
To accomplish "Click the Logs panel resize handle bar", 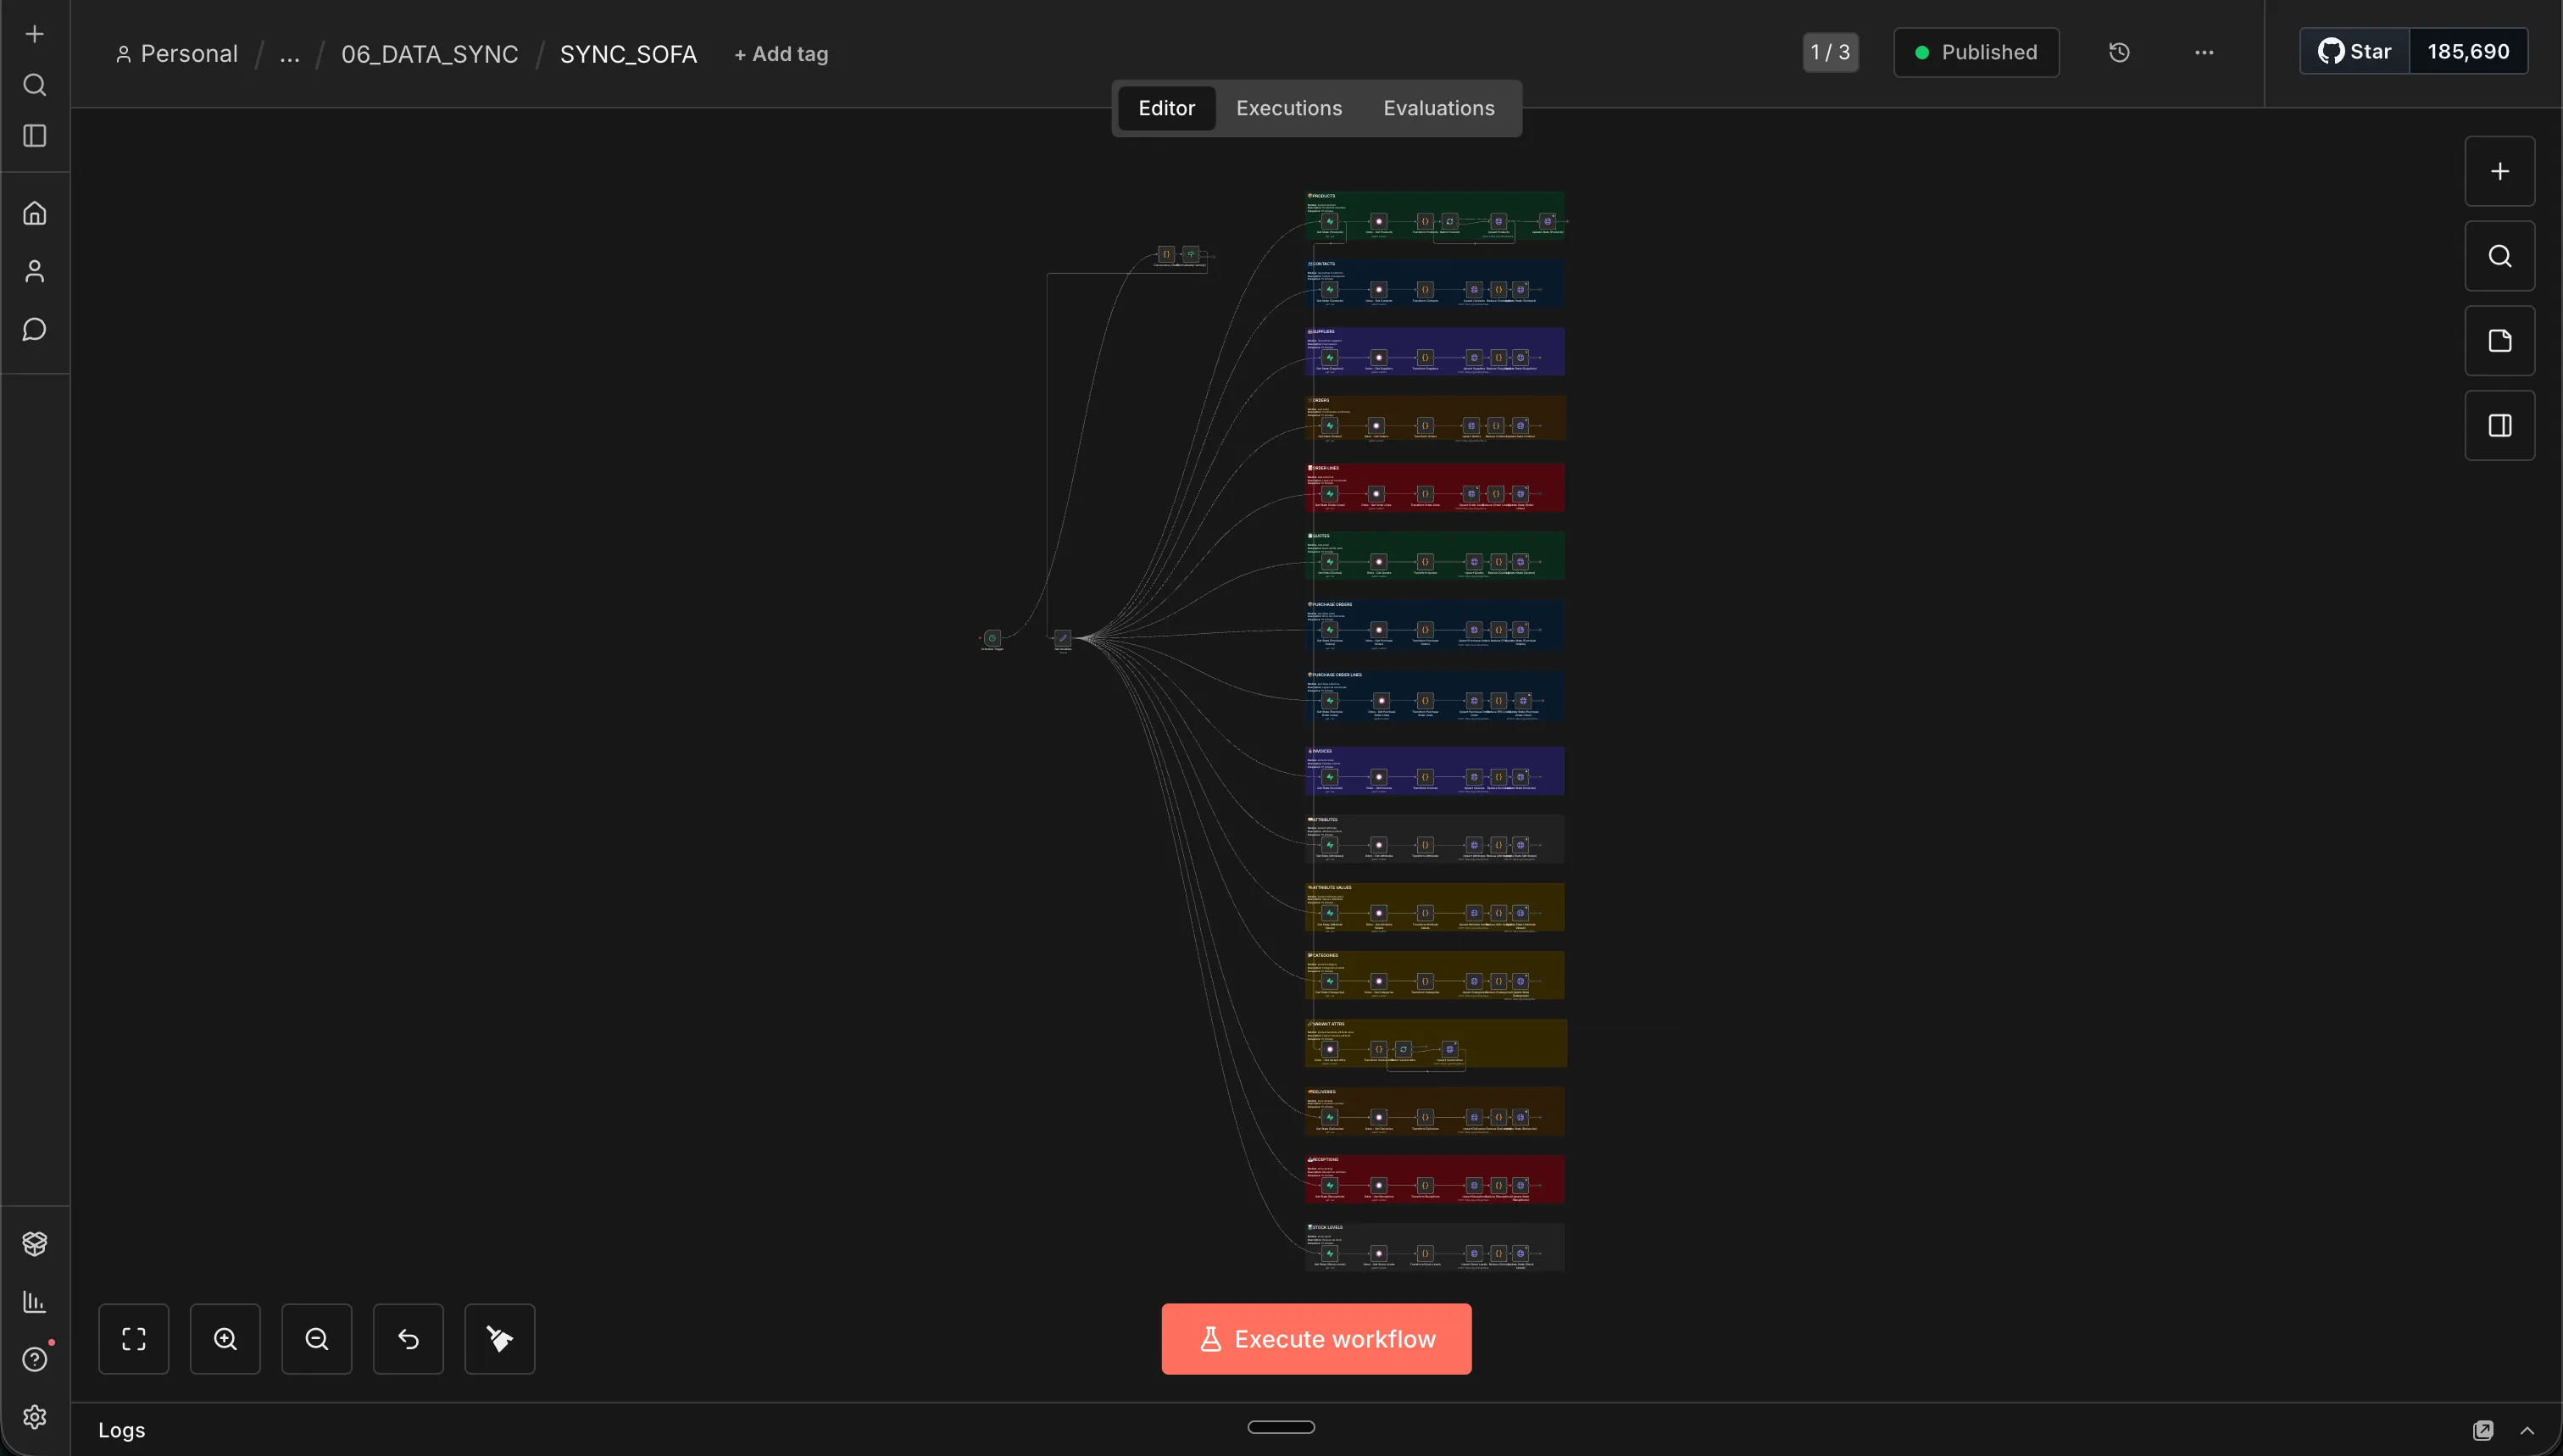I will (1281, 1427).
